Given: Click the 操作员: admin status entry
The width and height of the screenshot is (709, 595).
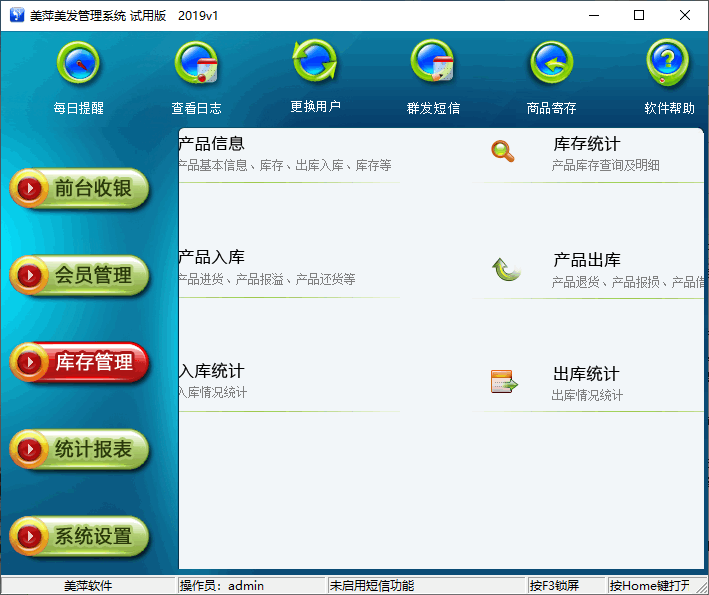Looking at the screenshot, I should tap(251, 586).
